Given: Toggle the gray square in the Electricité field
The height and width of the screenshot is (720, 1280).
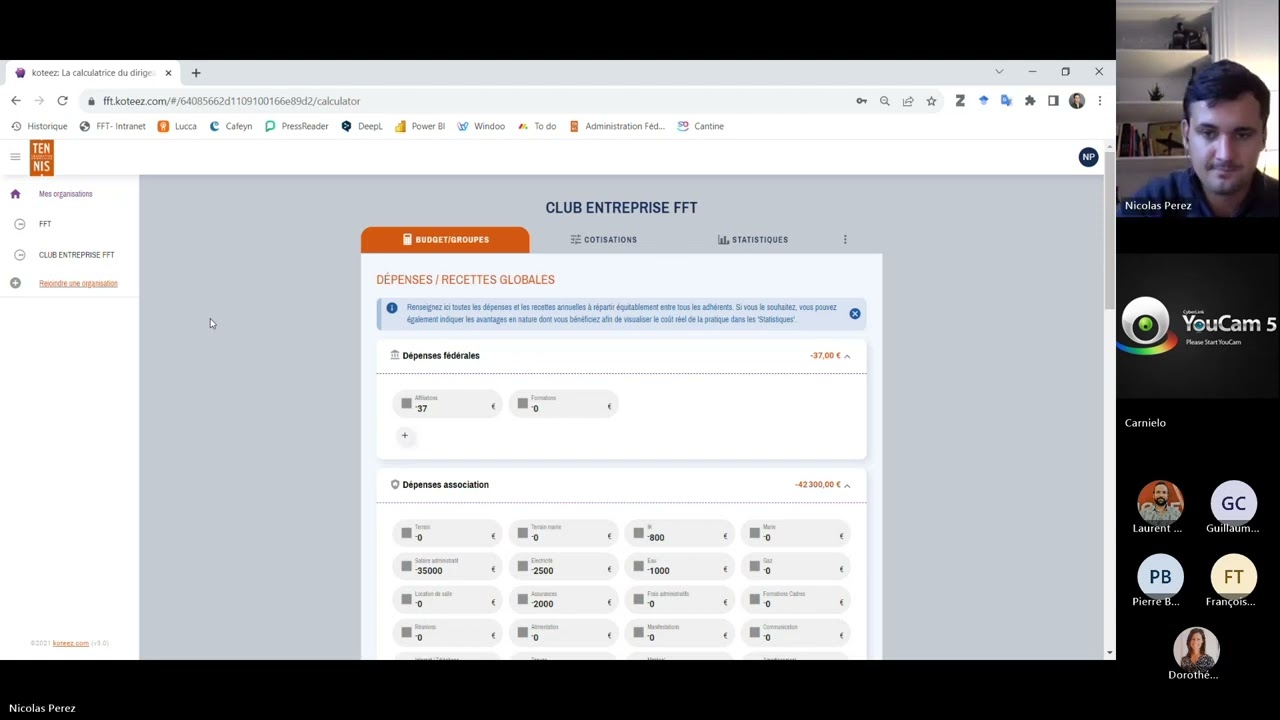Looking at the screenshot, I should pos(522,566).
